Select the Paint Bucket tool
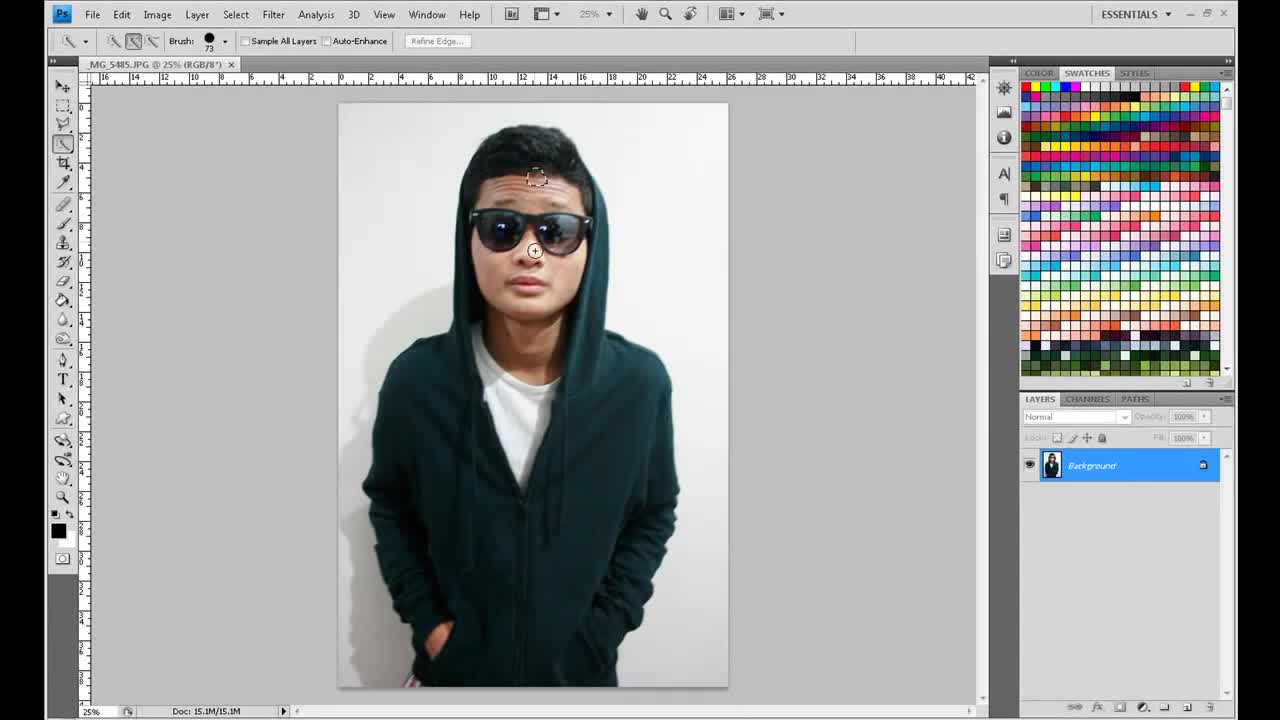The height and width of the screenshot is (720, 1280). pos(63,300)
